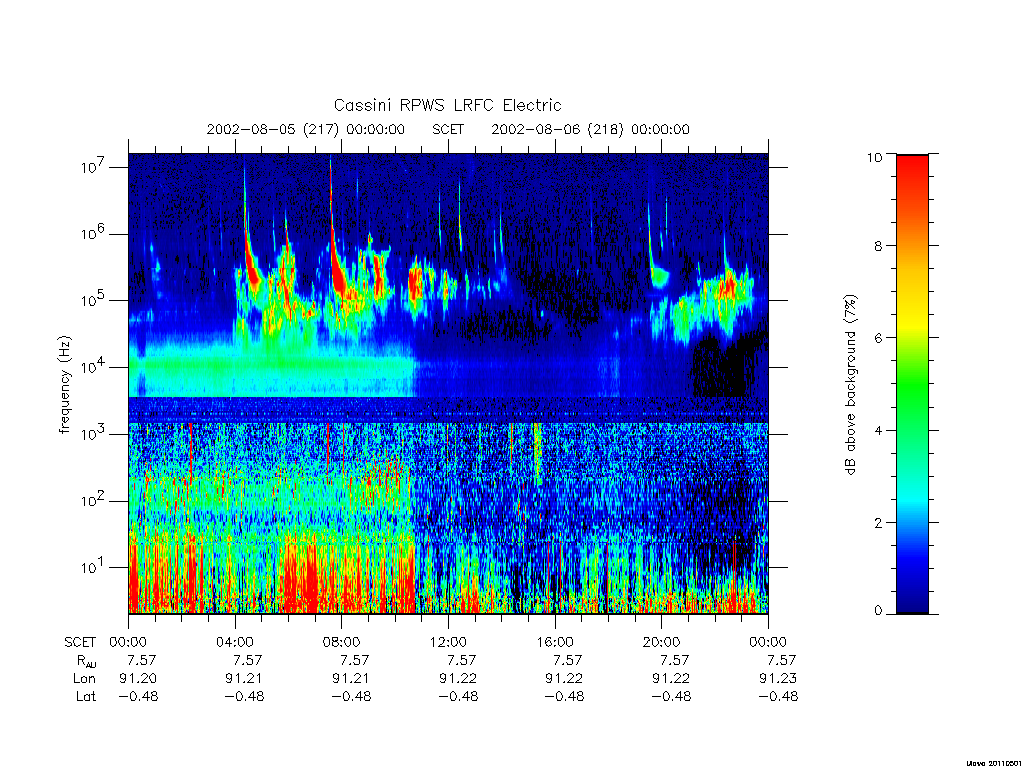This screenshot has width=1024, height=768.
Task: Click the green middle of the colorbar
Action: [912, 385]
